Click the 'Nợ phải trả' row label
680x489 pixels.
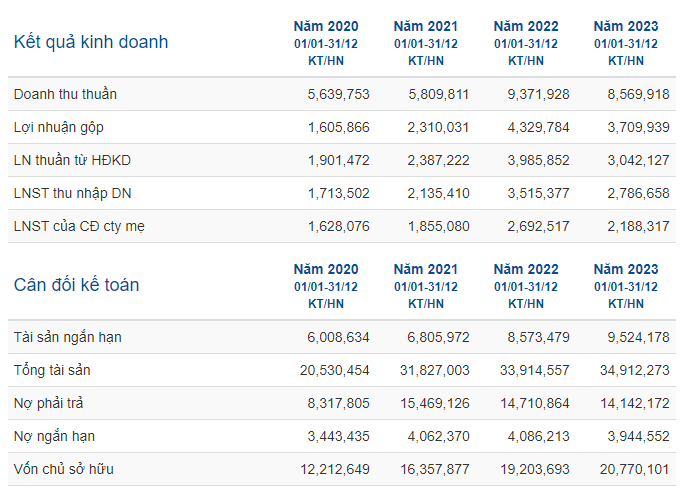(48, 404)
